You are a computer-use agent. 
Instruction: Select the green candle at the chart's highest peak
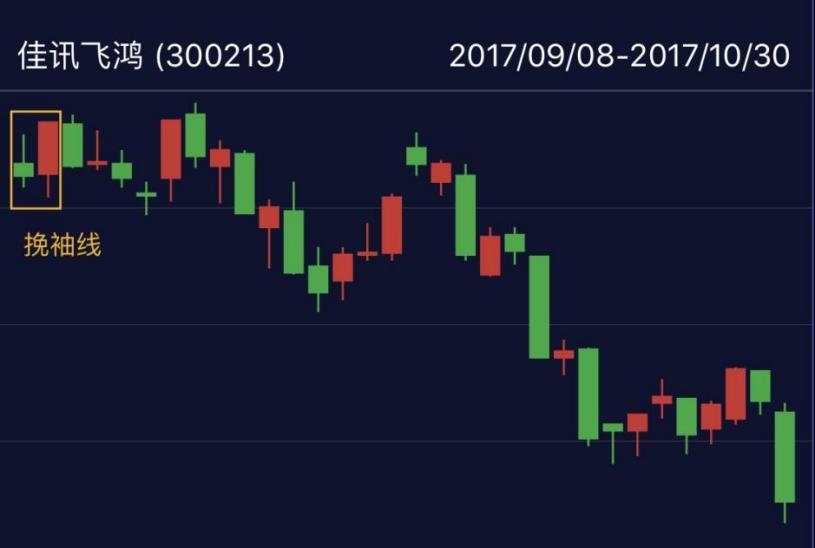point(195,135)
